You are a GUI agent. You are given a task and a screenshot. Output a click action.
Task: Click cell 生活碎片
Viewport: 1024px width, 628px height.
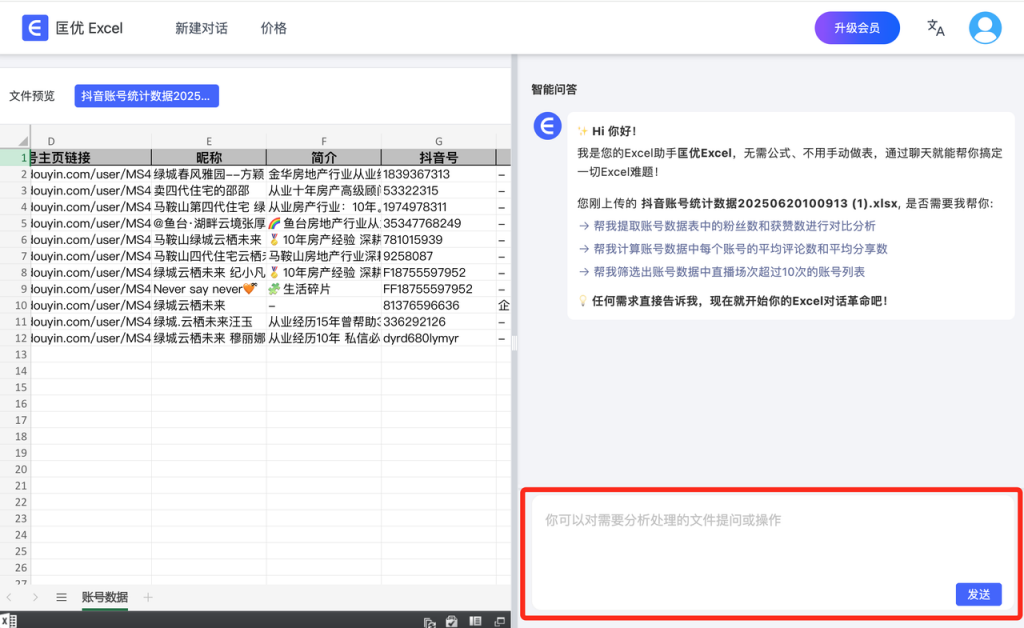point(324,289)
